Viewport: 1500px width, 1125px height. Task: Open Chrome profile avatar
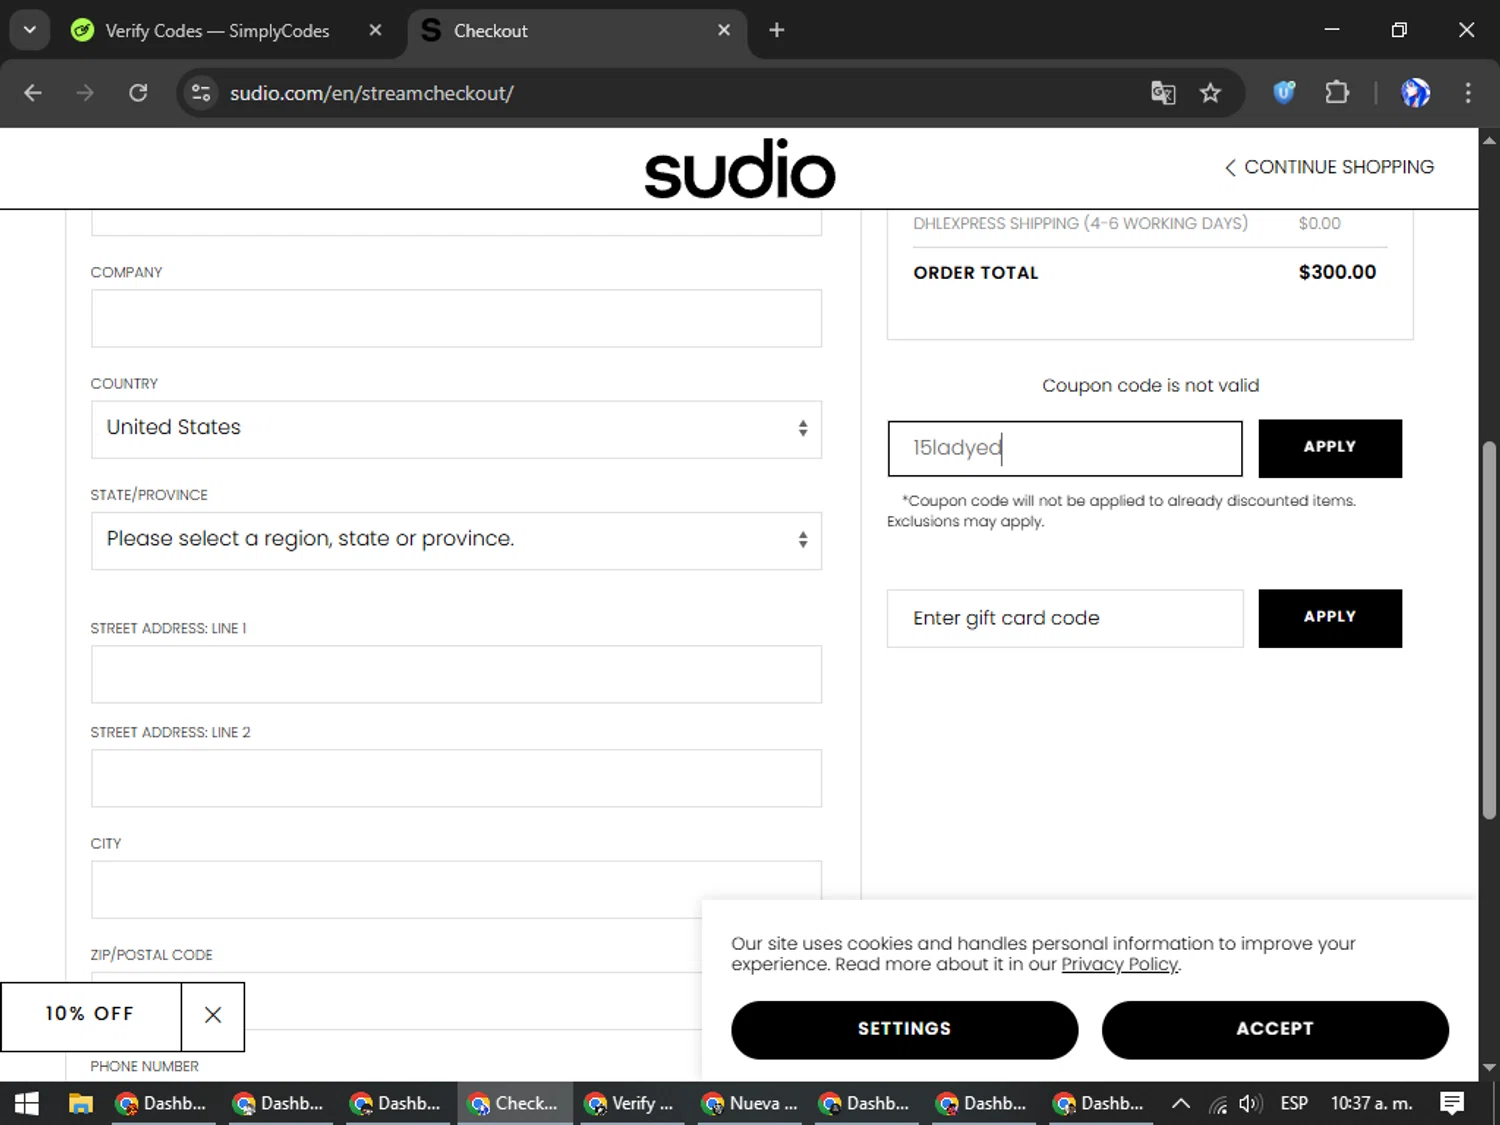(x=1415, y=93)
